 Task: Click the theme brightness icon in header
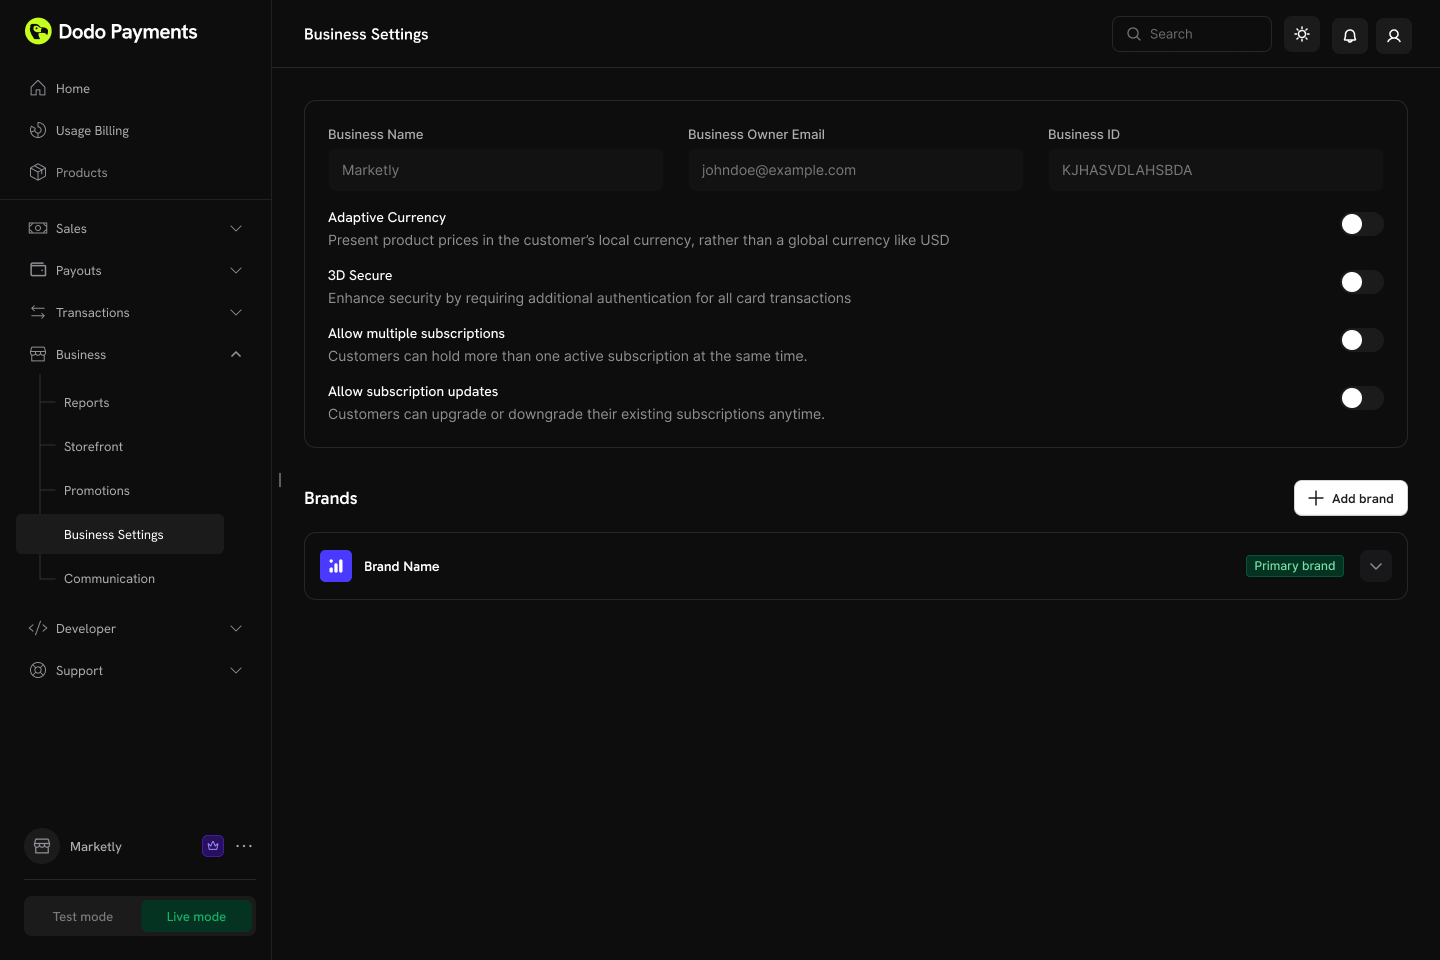pyautogui.click(x=1302, y=33)
